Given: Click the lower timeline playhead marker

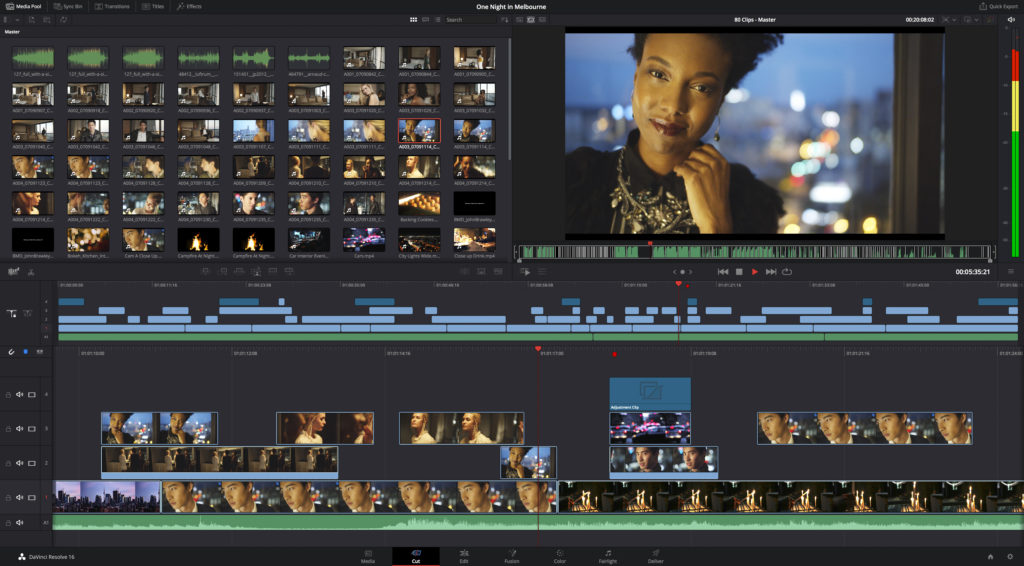Looking at the screenshot, I should point(538,349).
